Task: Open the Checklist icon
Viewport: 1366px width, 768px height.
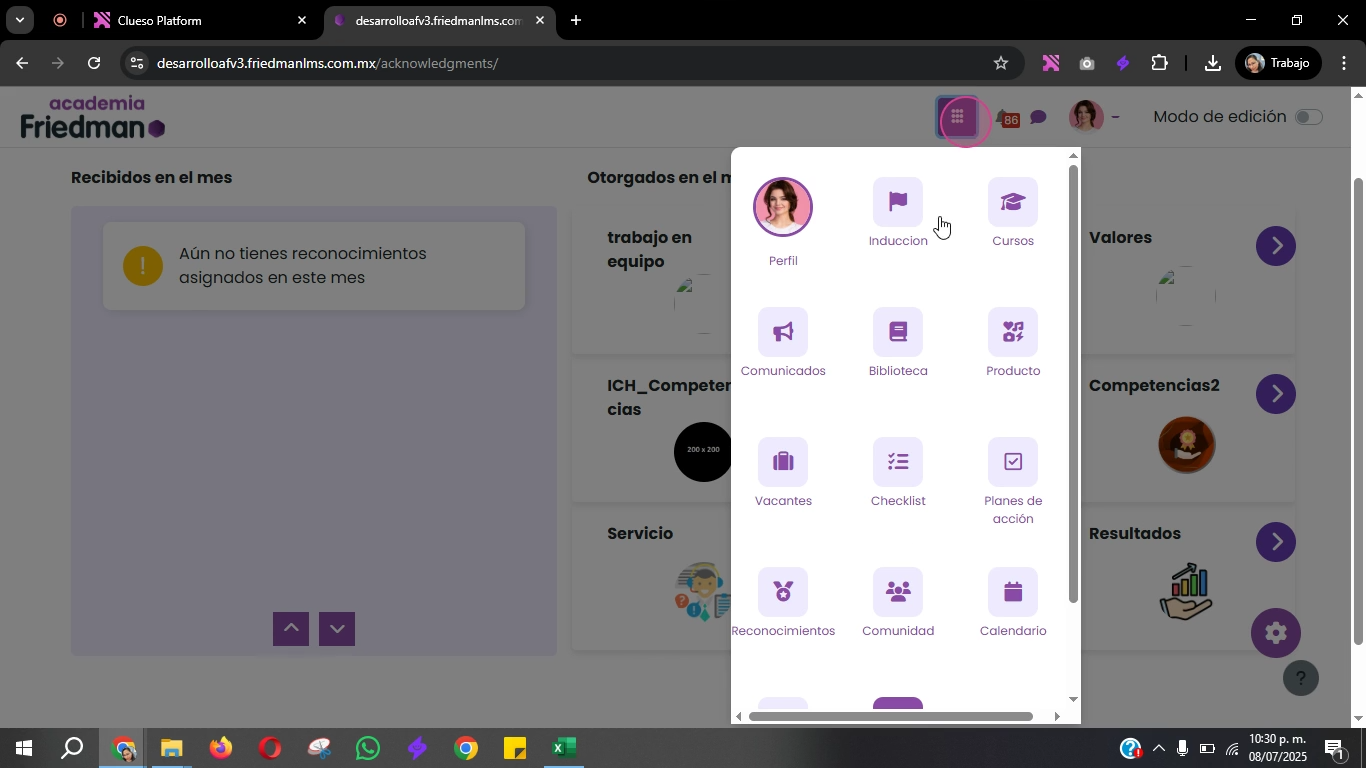Action: [897, 462]
